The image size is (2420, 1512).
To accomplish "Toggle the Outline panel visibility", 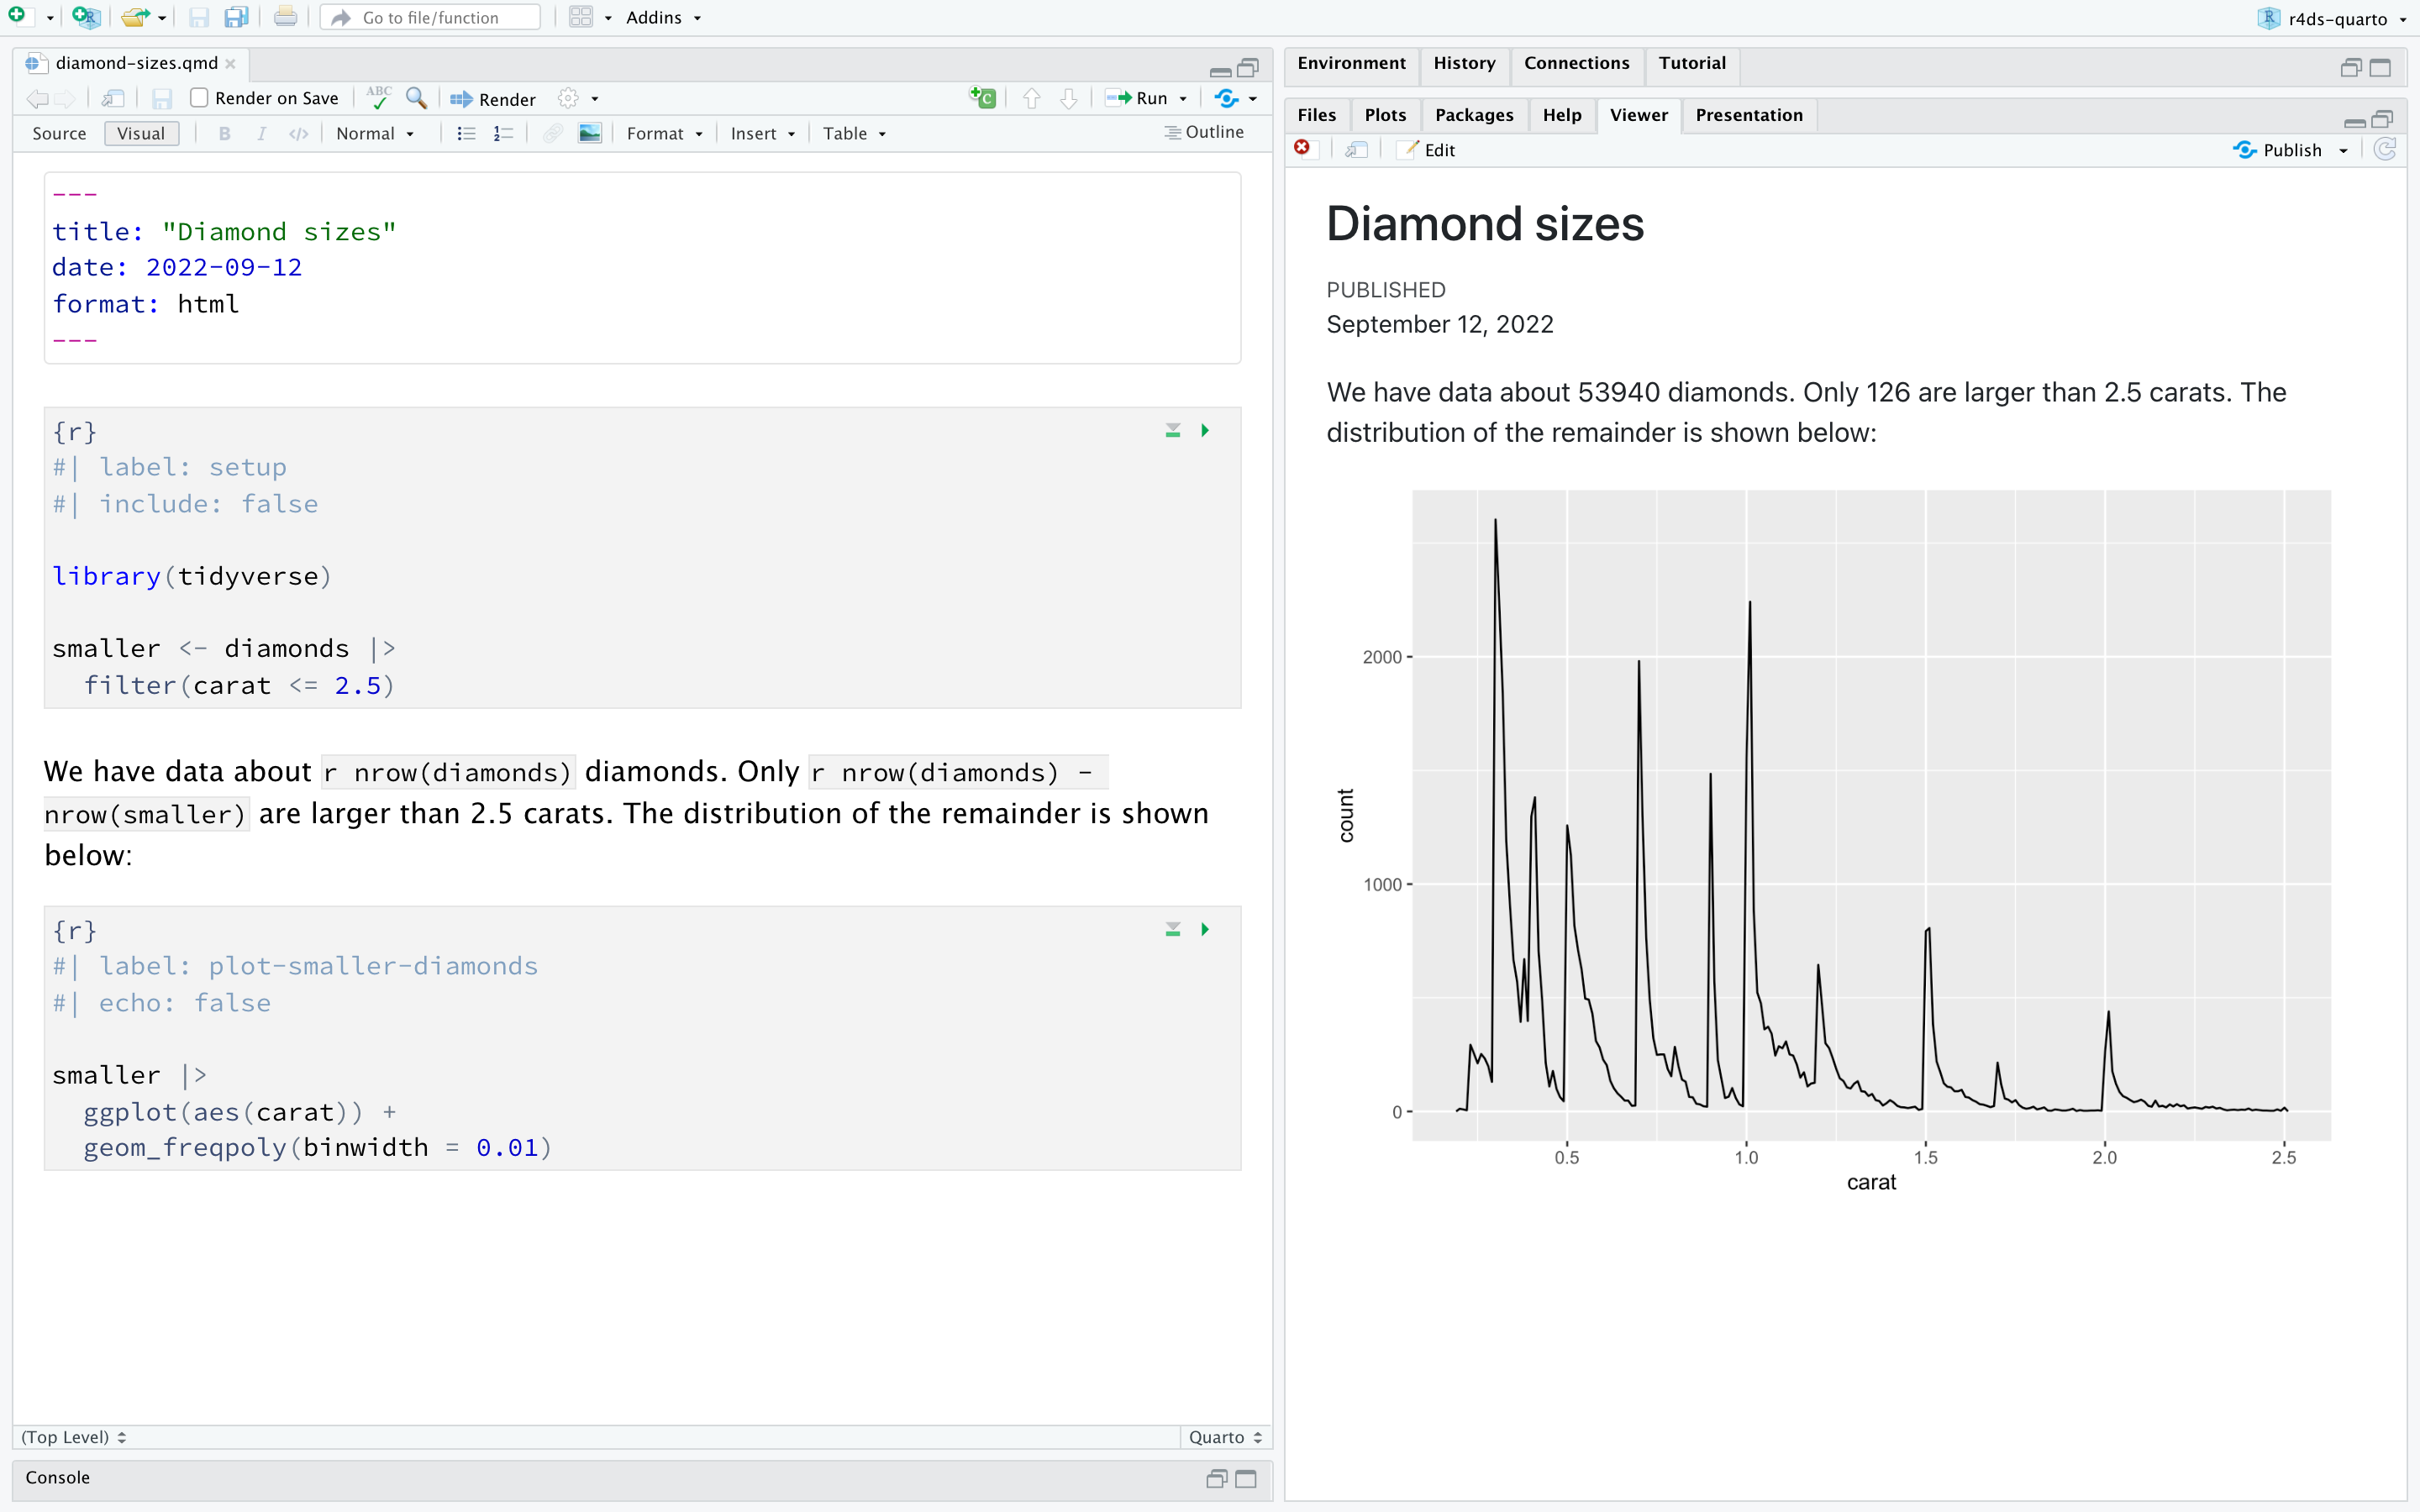I will pyautogui.click(x=1207, y=133).
